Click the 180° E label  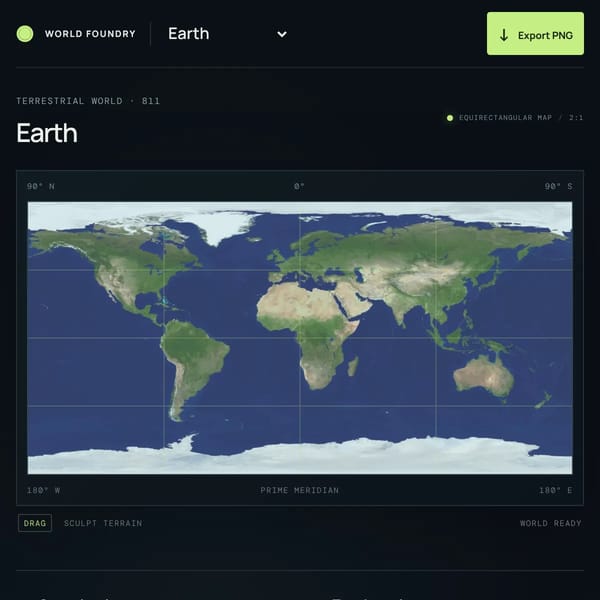point(556,490)
